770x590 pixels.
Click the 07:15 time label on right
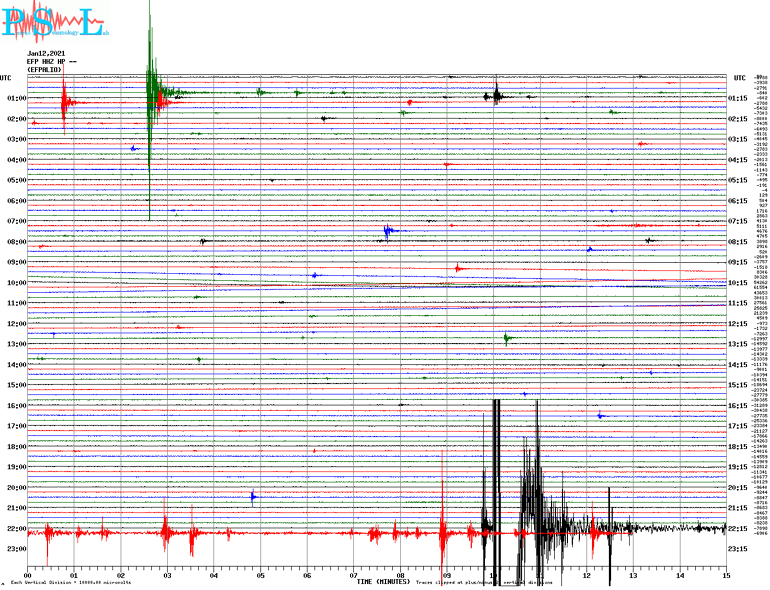(x=738, y=221)
